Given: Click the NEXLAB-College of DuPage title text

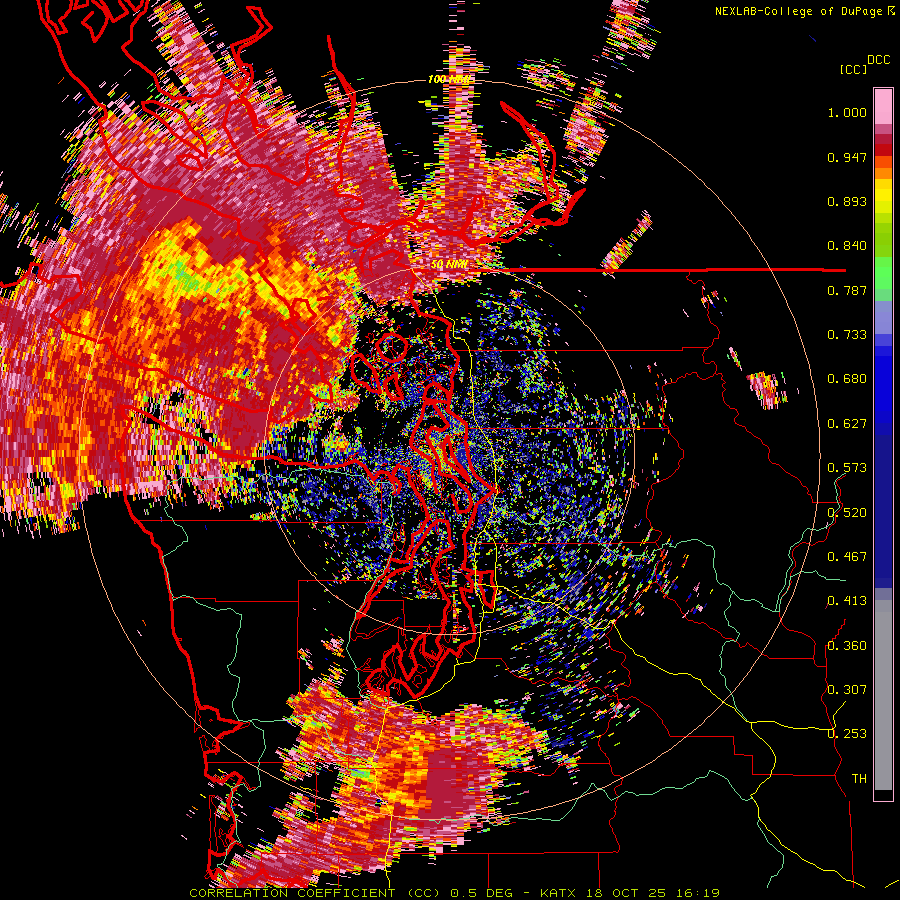Looking at the screenshot, I should 805,11.
